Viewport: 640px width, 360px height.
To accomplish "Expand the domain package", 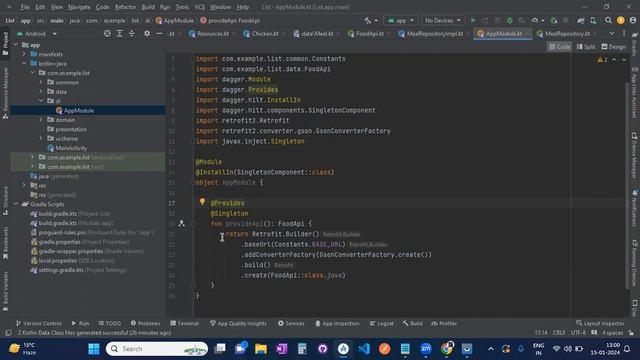I will point(41,120).
